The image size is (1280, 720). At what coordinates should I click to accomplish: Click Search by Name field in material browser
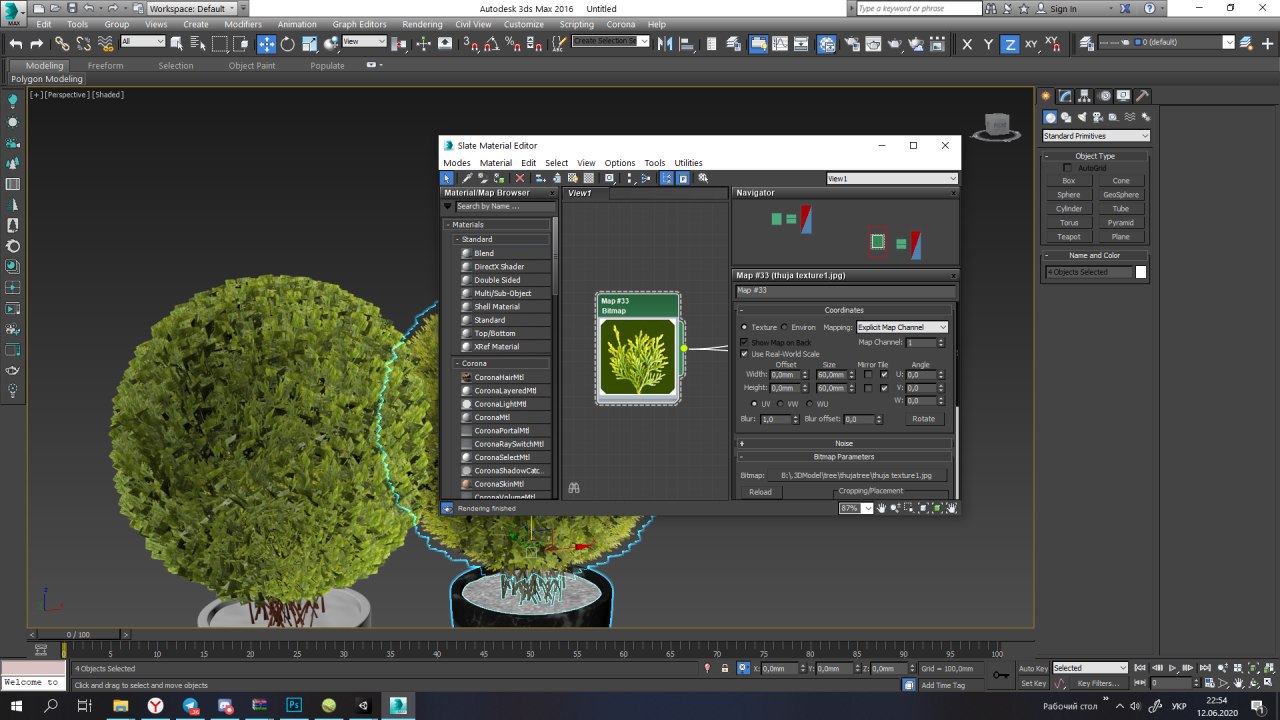coord(504,206)
